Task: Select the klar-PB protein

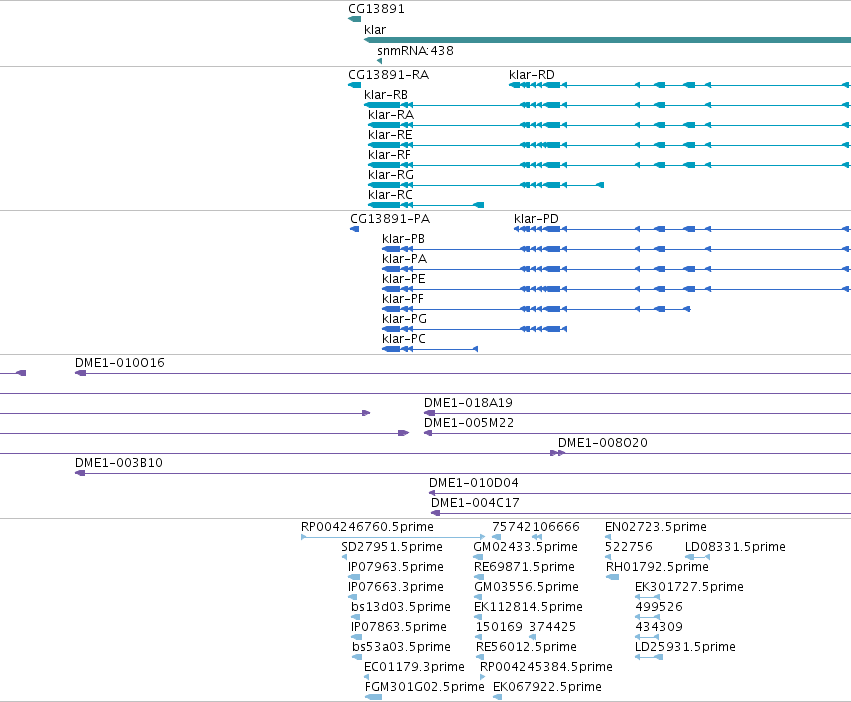Action: [x=403, y=239]
